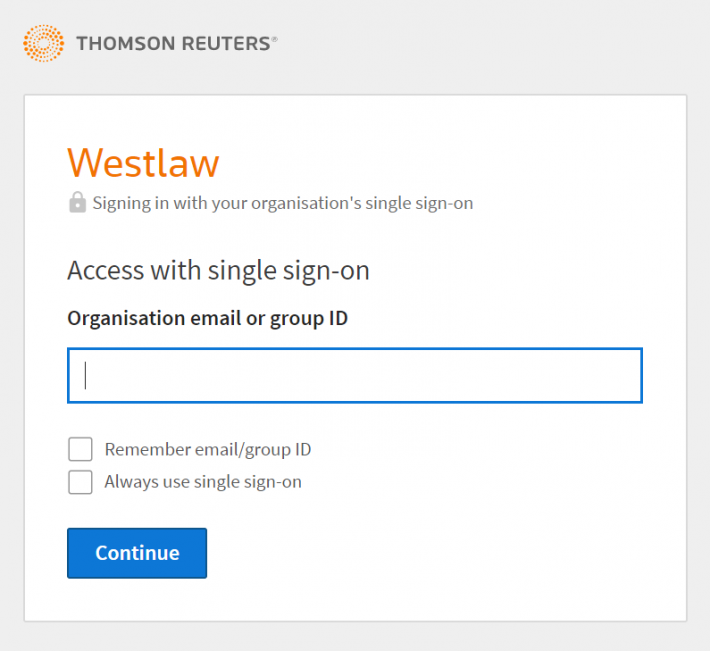This screenshot has width=710, height=651.
Task: Focus the organisation email or group ID field
Action: 355,375
